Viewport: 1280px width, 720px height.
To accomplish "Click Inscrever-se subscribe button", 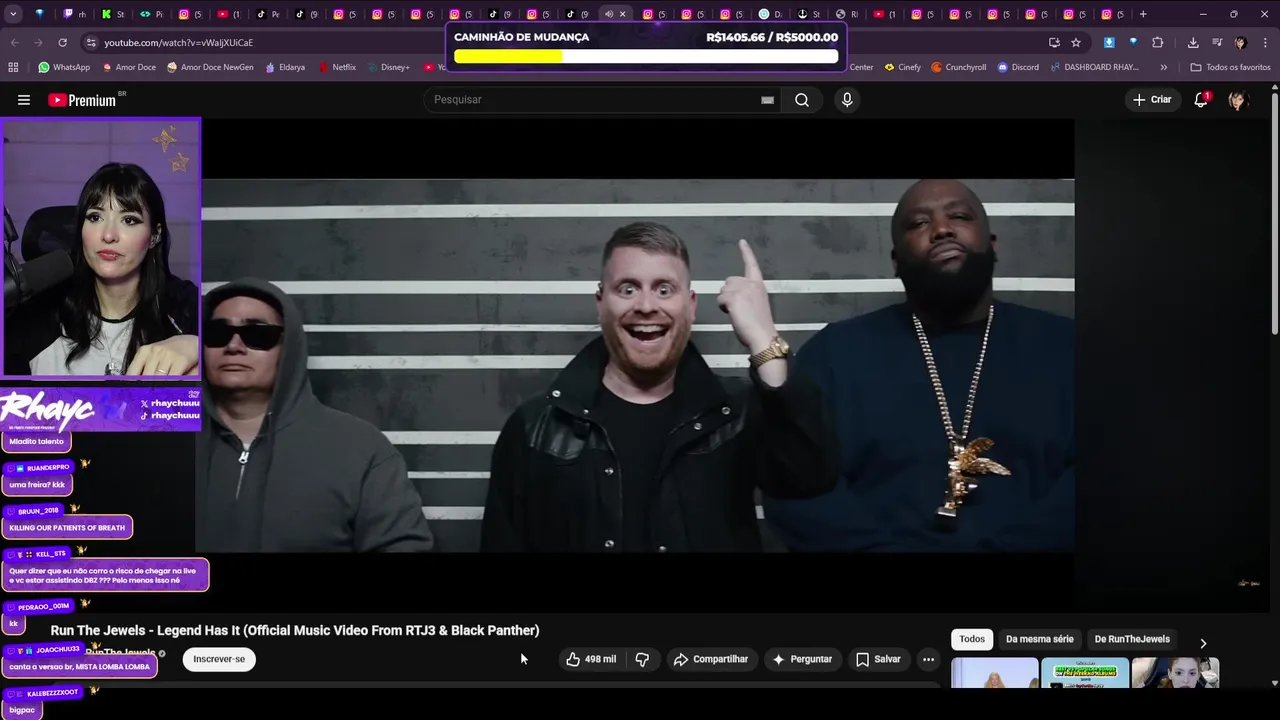I will (x=219, y=659).
